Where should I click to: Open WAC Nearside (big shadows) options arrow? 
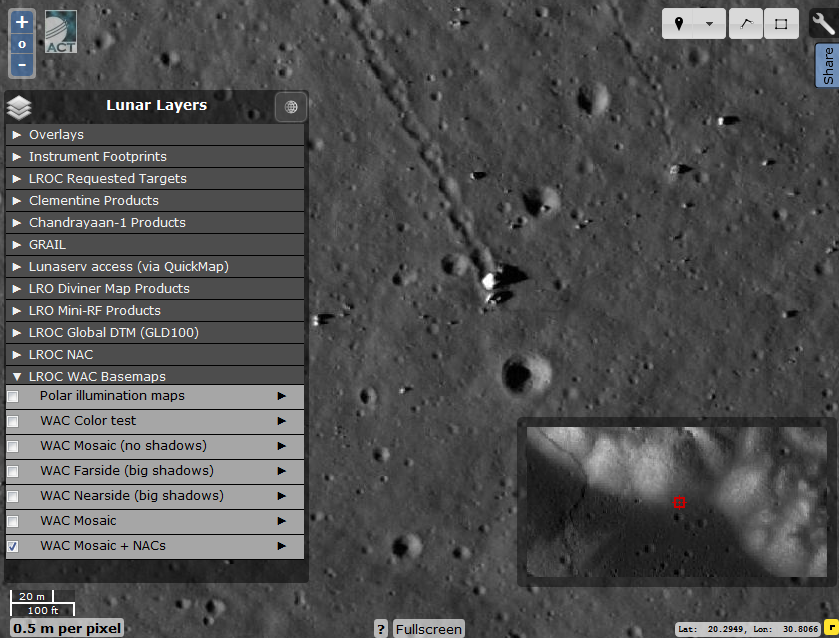pyautogui.click(x=281, y=496)
